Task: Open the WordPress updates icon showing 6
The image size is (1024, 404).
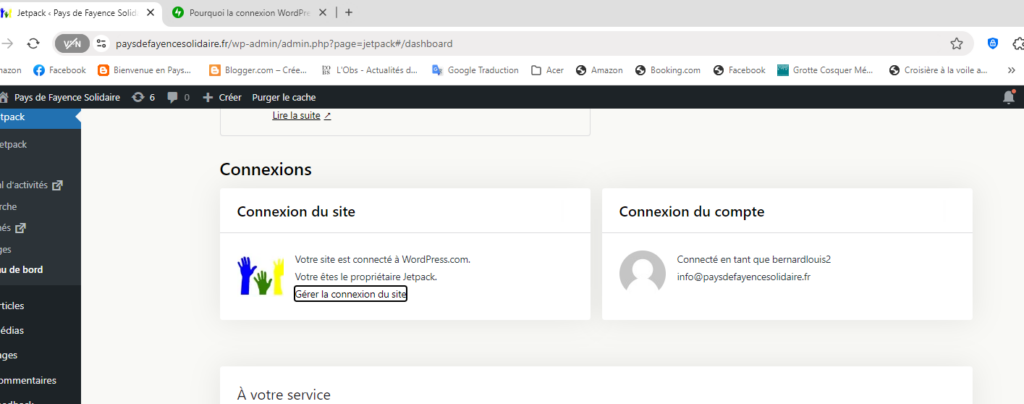Action: 143,97
